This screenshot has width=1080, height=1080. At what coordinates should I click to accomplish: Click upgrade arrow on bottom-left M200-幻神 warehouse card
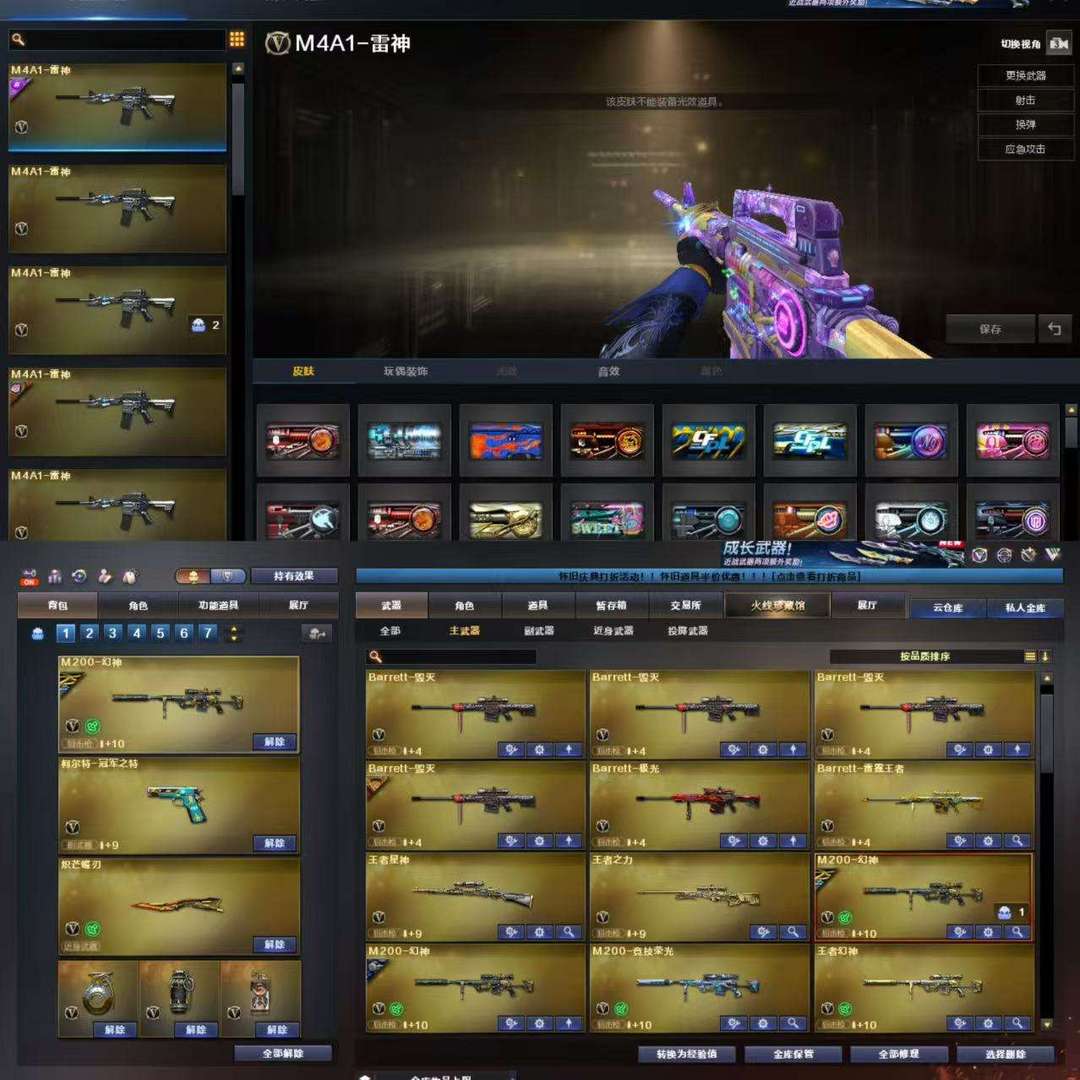point(569,1024)
